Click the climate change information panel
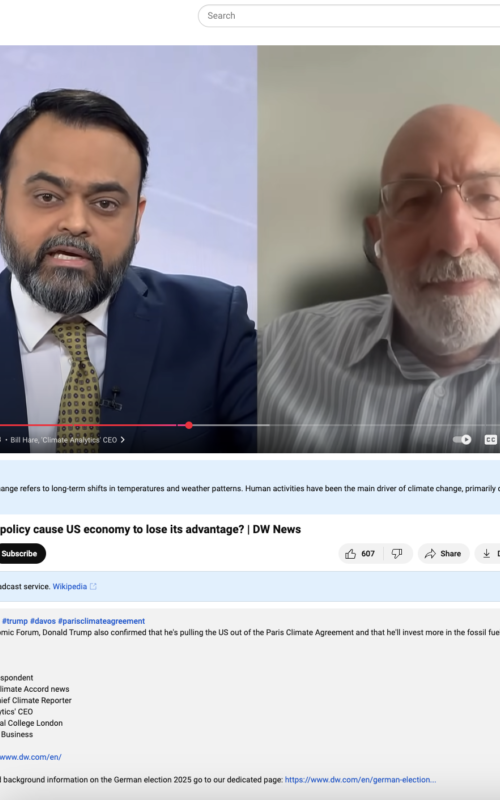The height and width of the screenshot is (800, 500). (x=250, y=488)
